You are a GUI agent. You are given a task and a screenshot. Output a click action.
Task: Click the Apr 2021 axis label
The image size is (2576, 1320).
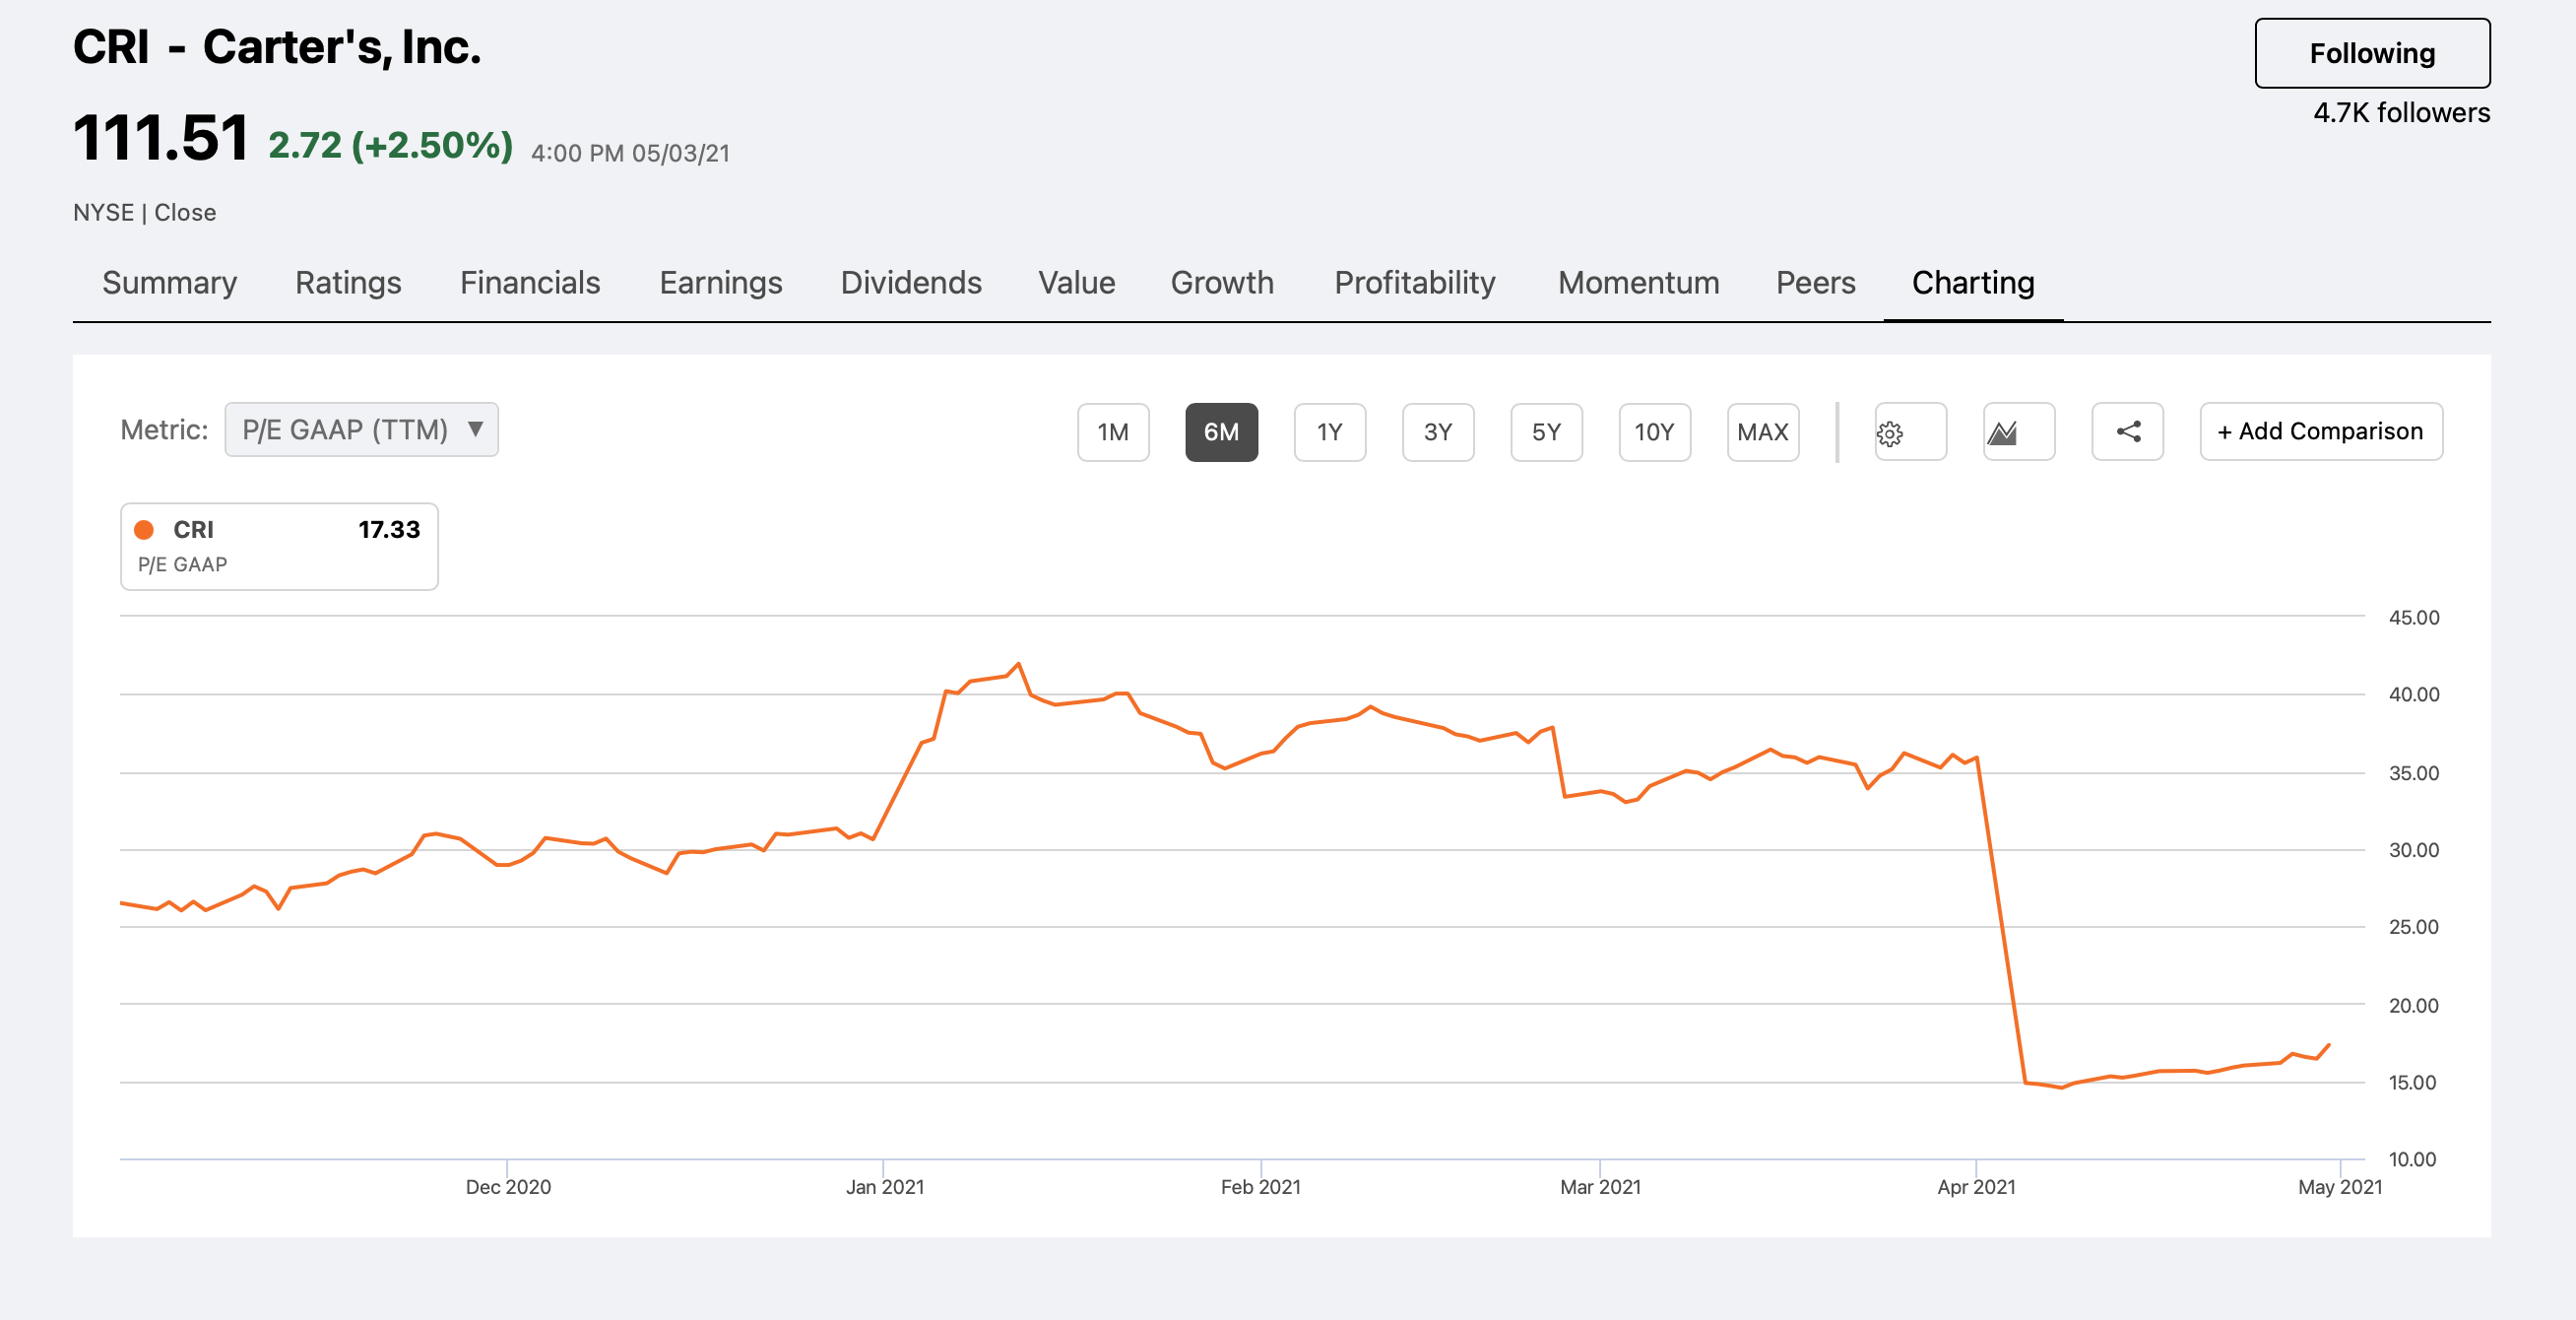coord(1976,1187)
